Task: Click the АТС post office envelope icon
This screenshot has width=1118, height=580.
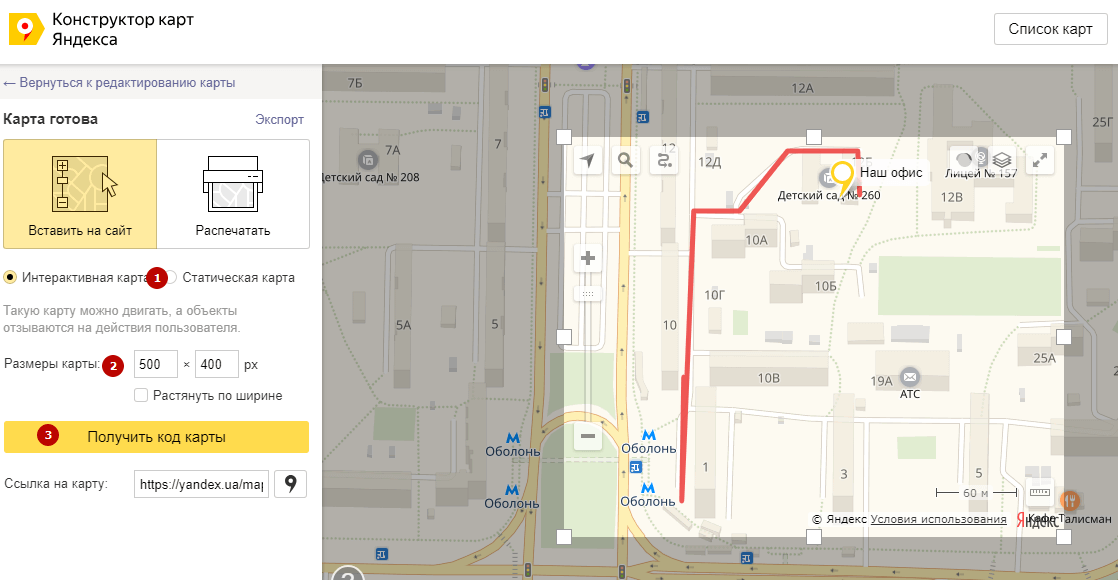Action: pos(910,376)
